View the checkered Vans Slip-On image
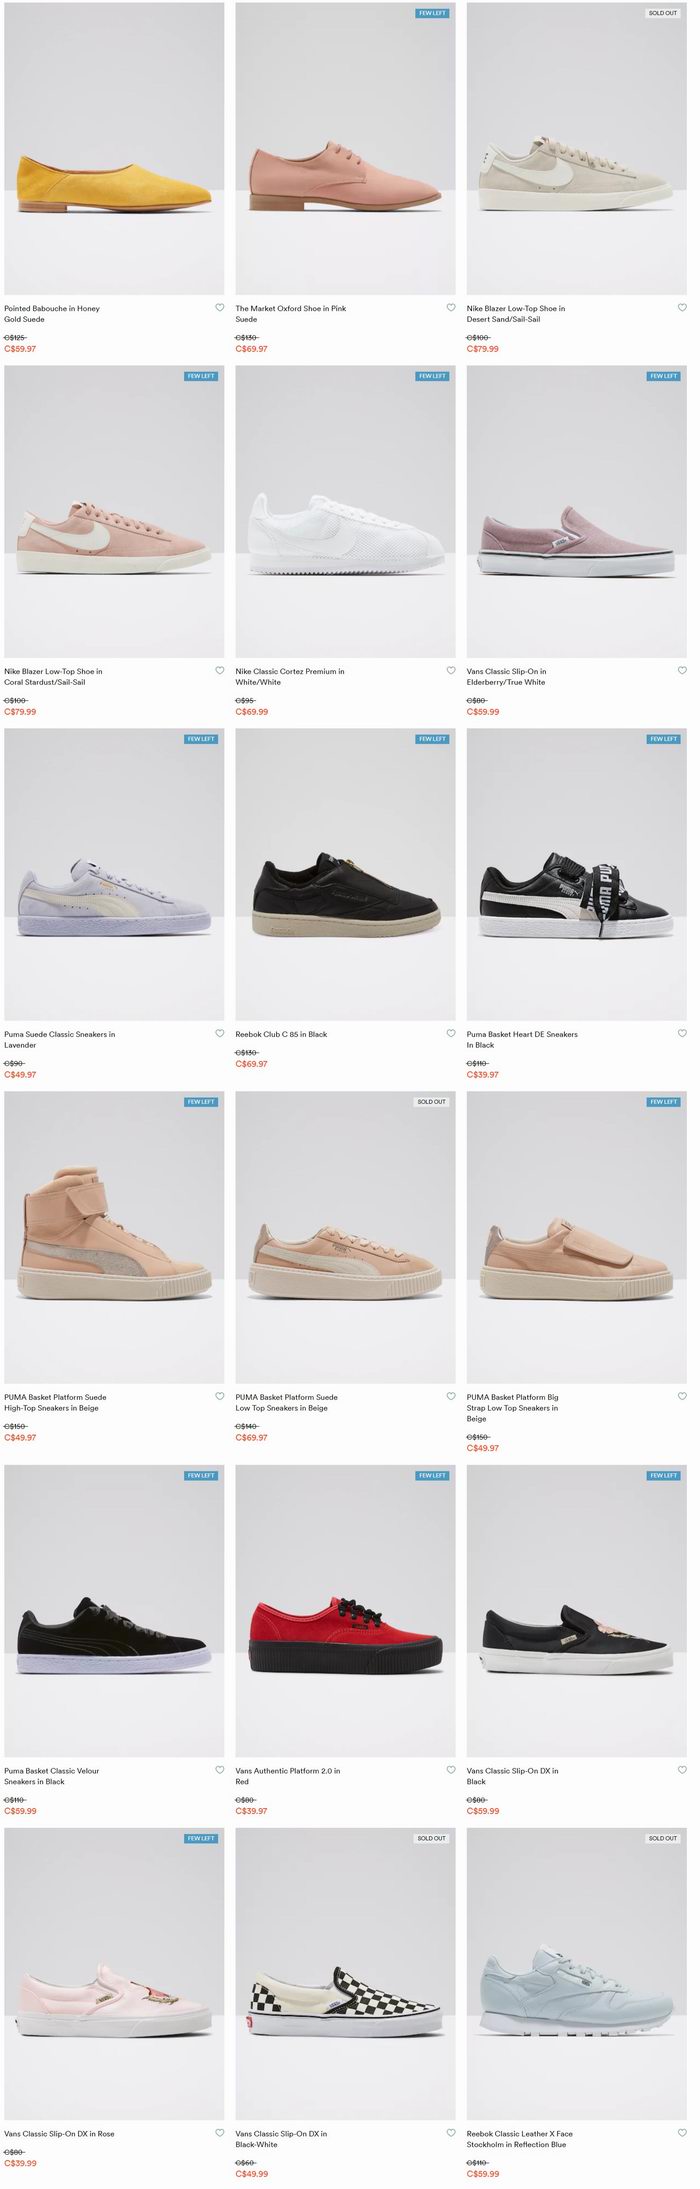Image resolution: width=700 pixels, height=2189 pixels. tap(345, 1974)
